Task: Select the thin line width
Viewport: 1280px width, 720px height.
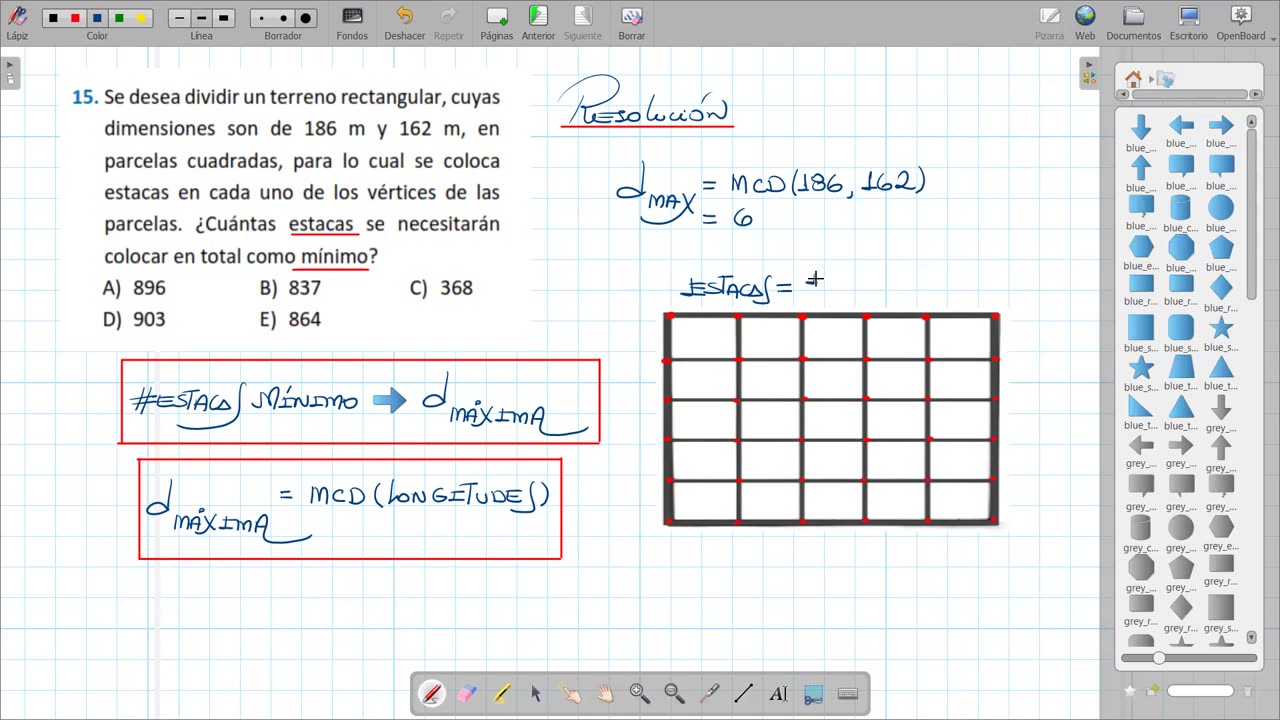Action: [x=179, y=18]
